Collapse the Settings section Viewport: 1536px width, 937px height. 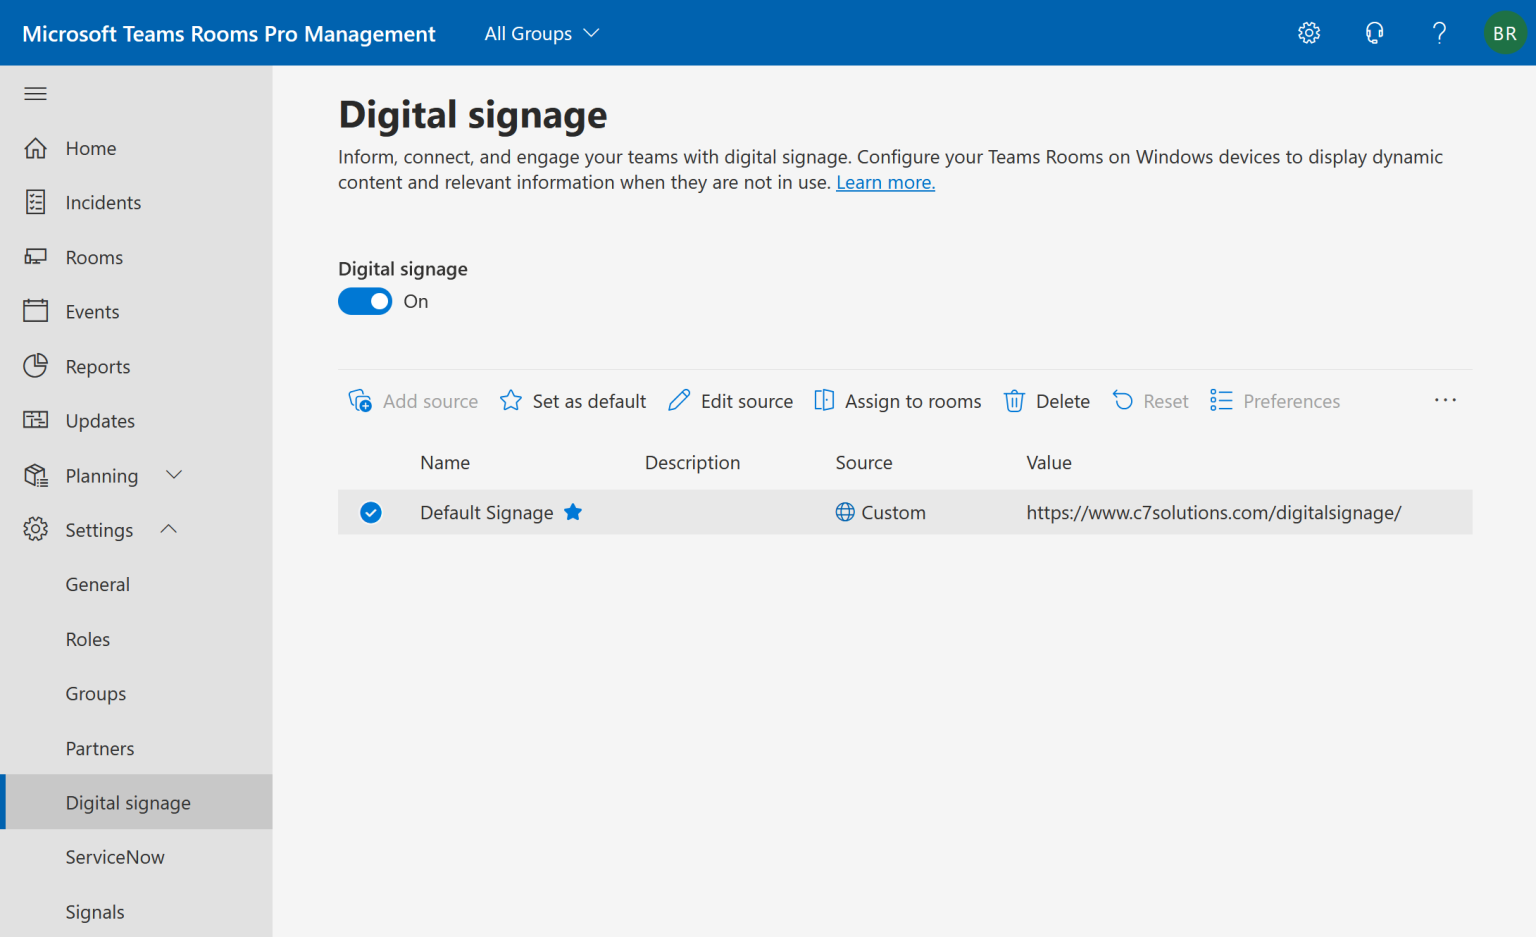pyautogui.click(x=168, y=529)
